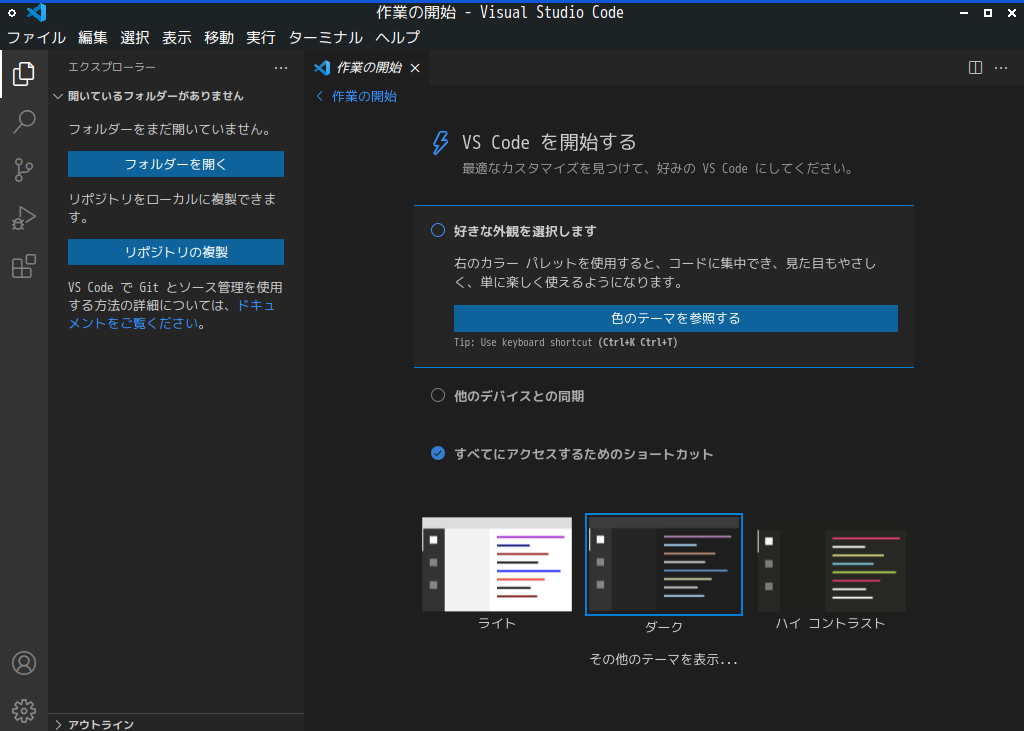Open the Run and Debug view icon
Image resolution: width=1024 pixels, height=731 pixels.
24,218
